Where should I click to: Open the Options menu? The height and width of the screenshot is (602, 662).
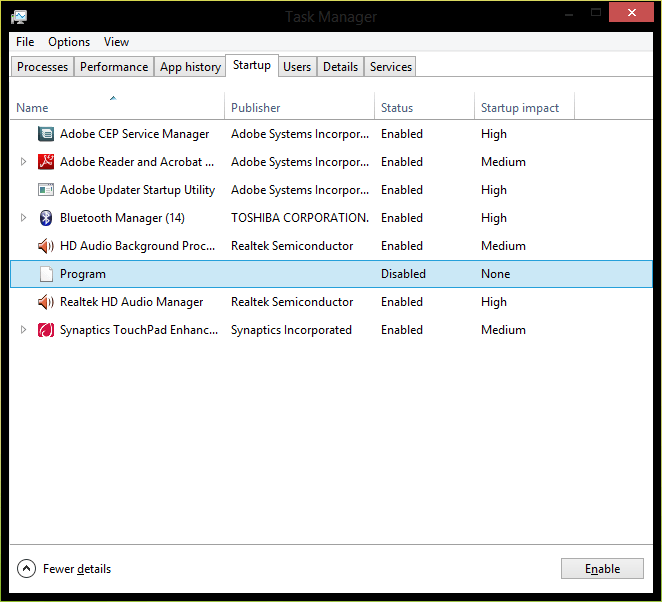(69, 42)
